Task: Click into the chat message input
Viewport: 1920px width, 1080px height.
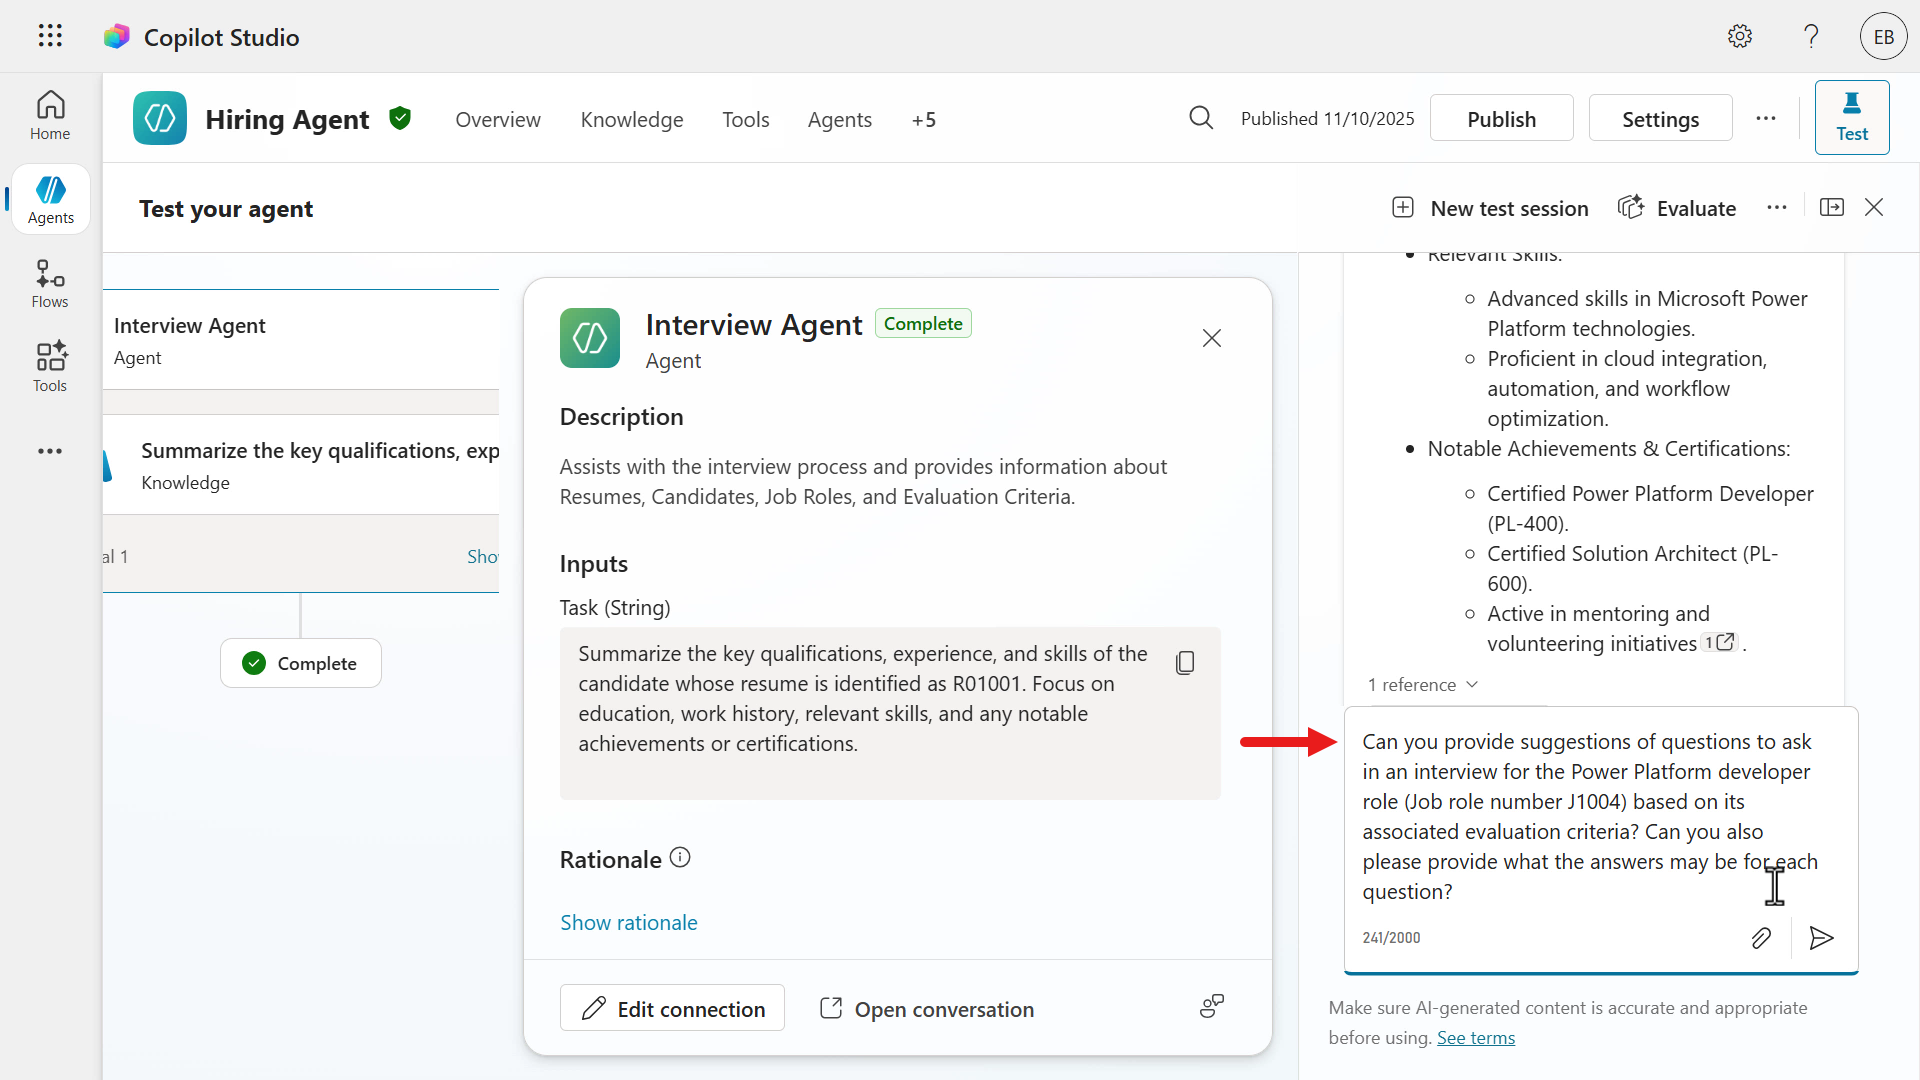Action: pyautogui.click(x=1590, y=816)
